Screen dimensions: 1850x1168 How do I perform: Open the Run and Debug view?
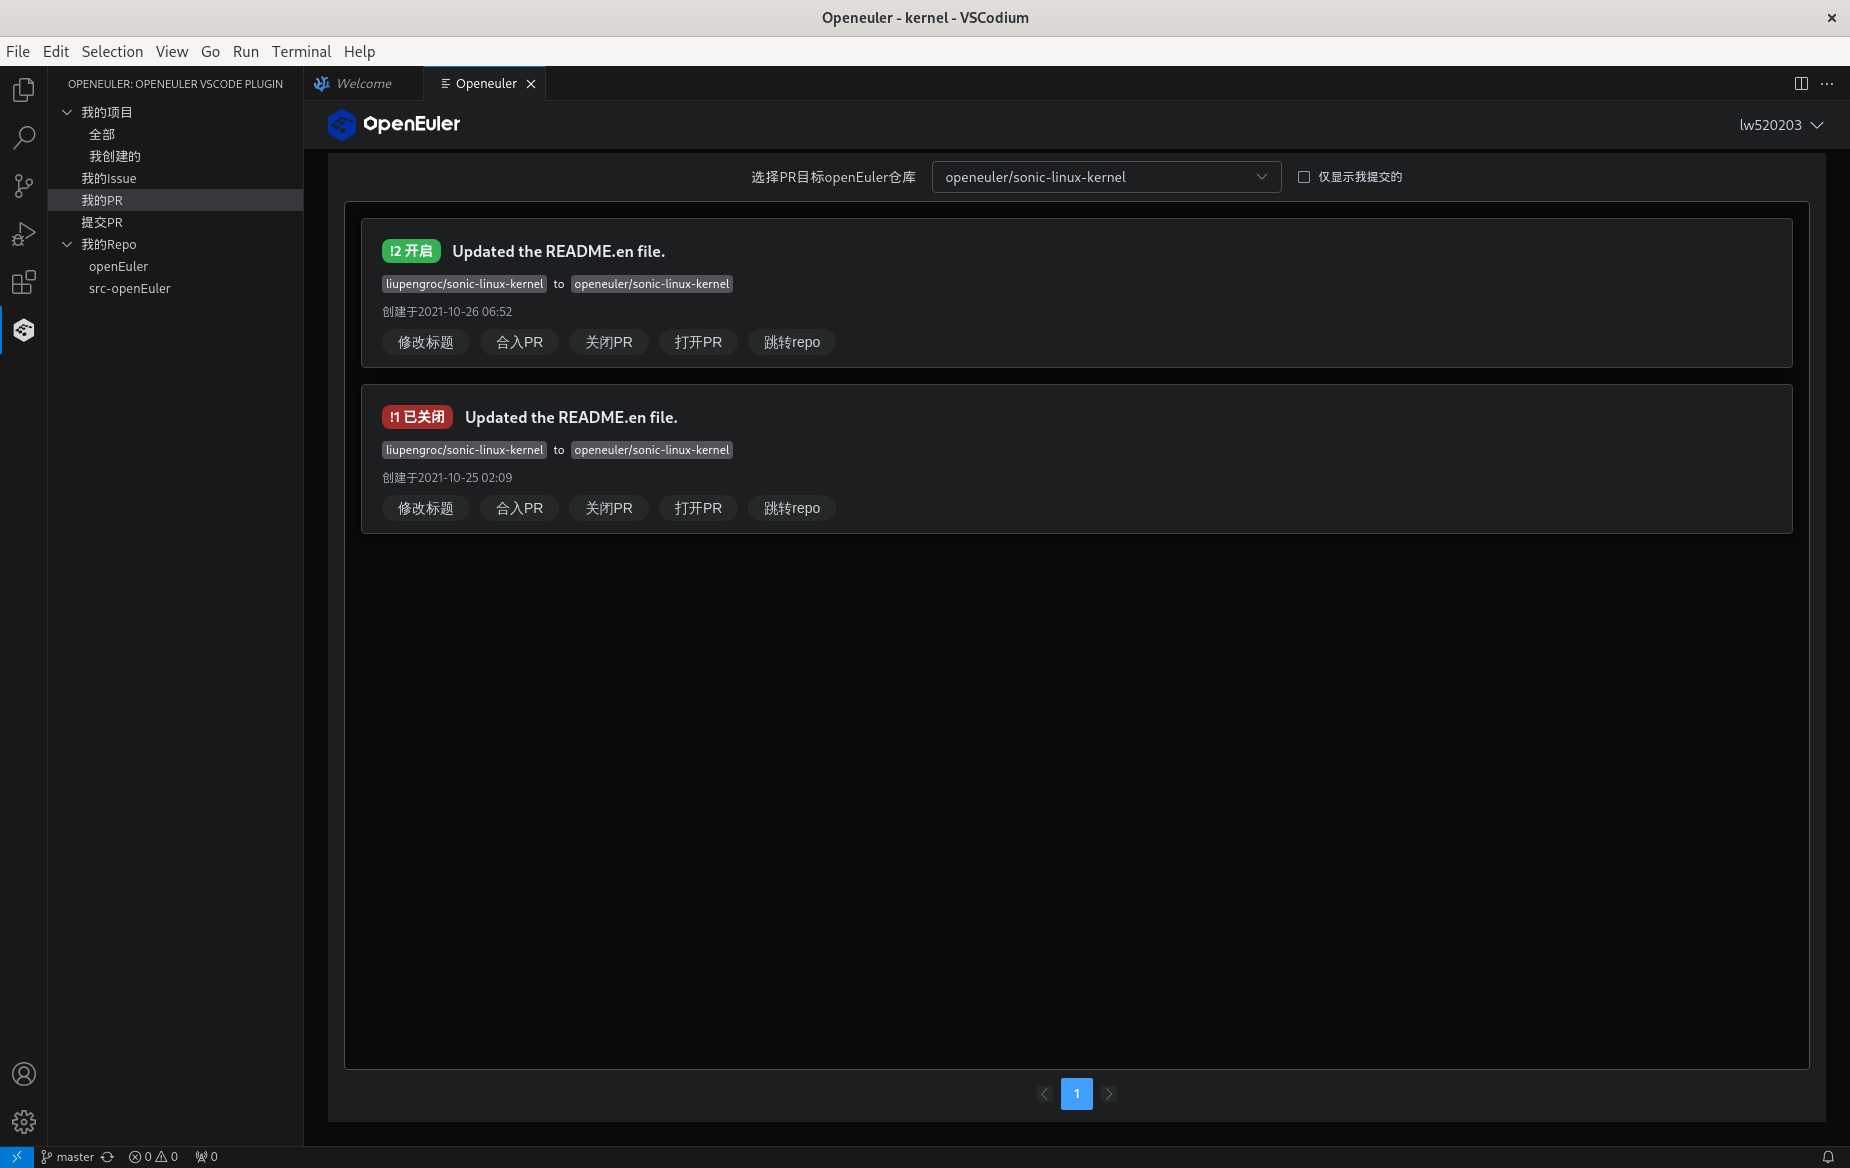24,234
